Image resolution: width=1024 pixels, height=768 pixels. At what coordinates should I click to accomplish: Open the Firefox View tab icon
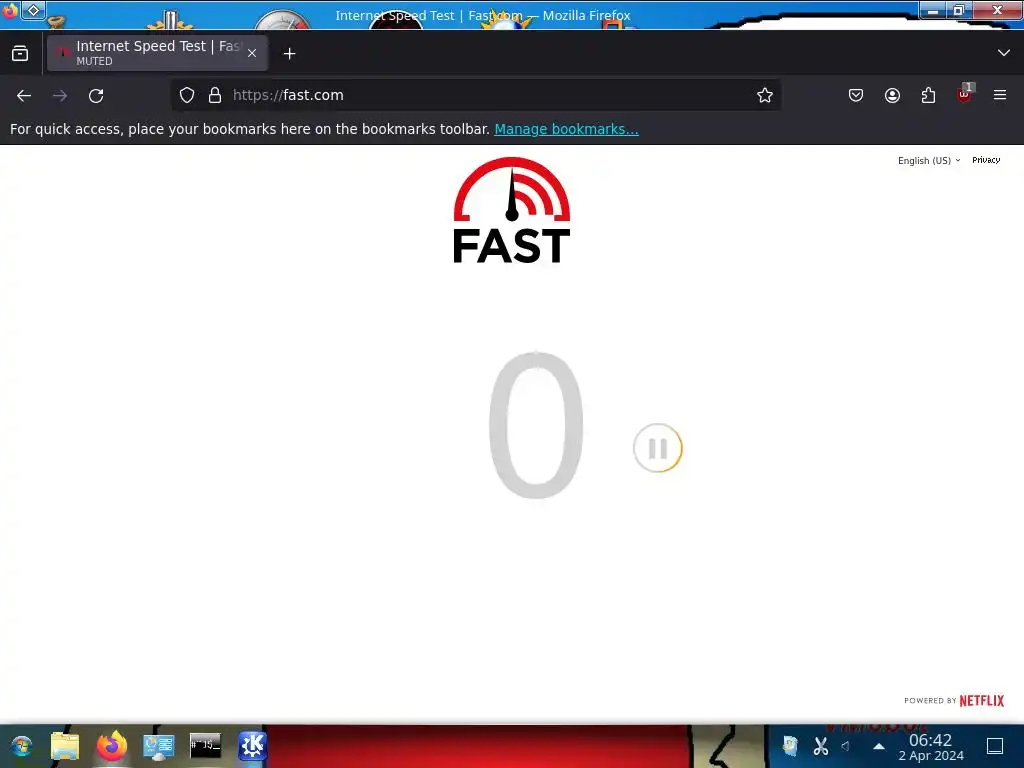click(x=20, y=54)
